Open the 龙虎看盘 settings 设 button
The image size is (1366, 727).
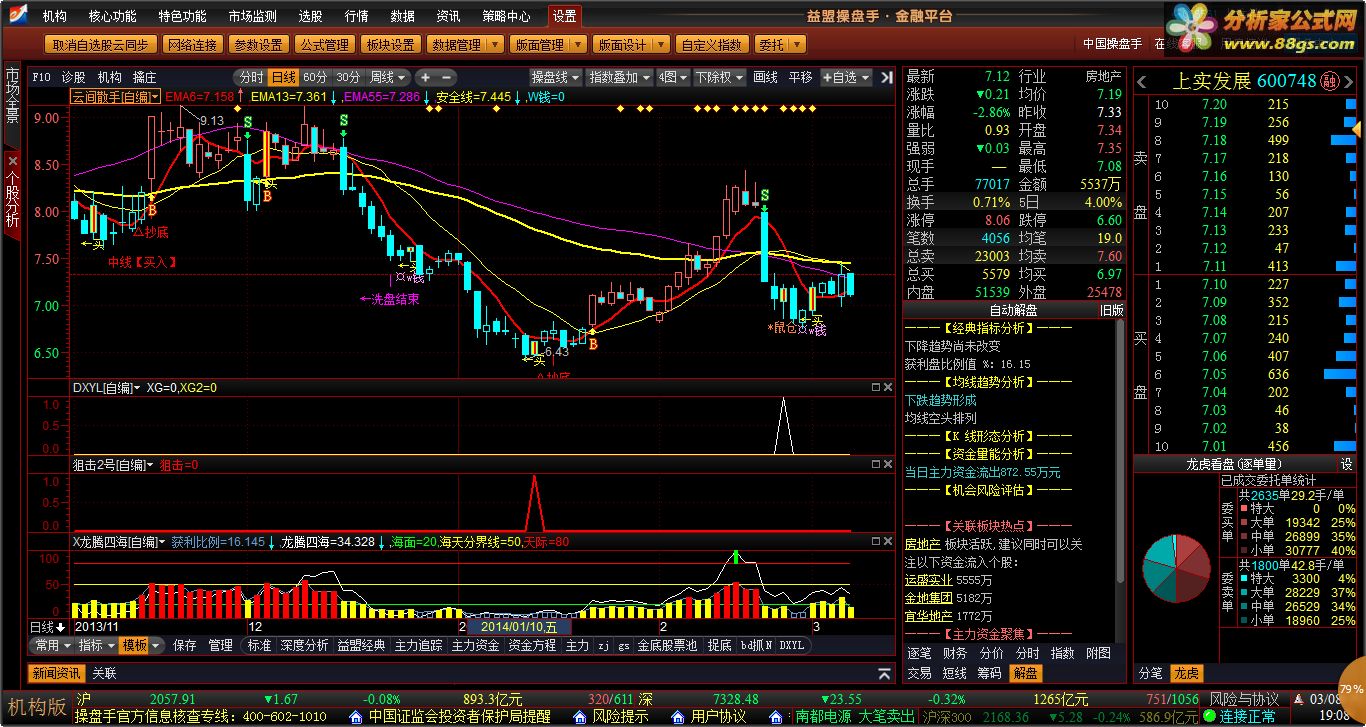1348,464
